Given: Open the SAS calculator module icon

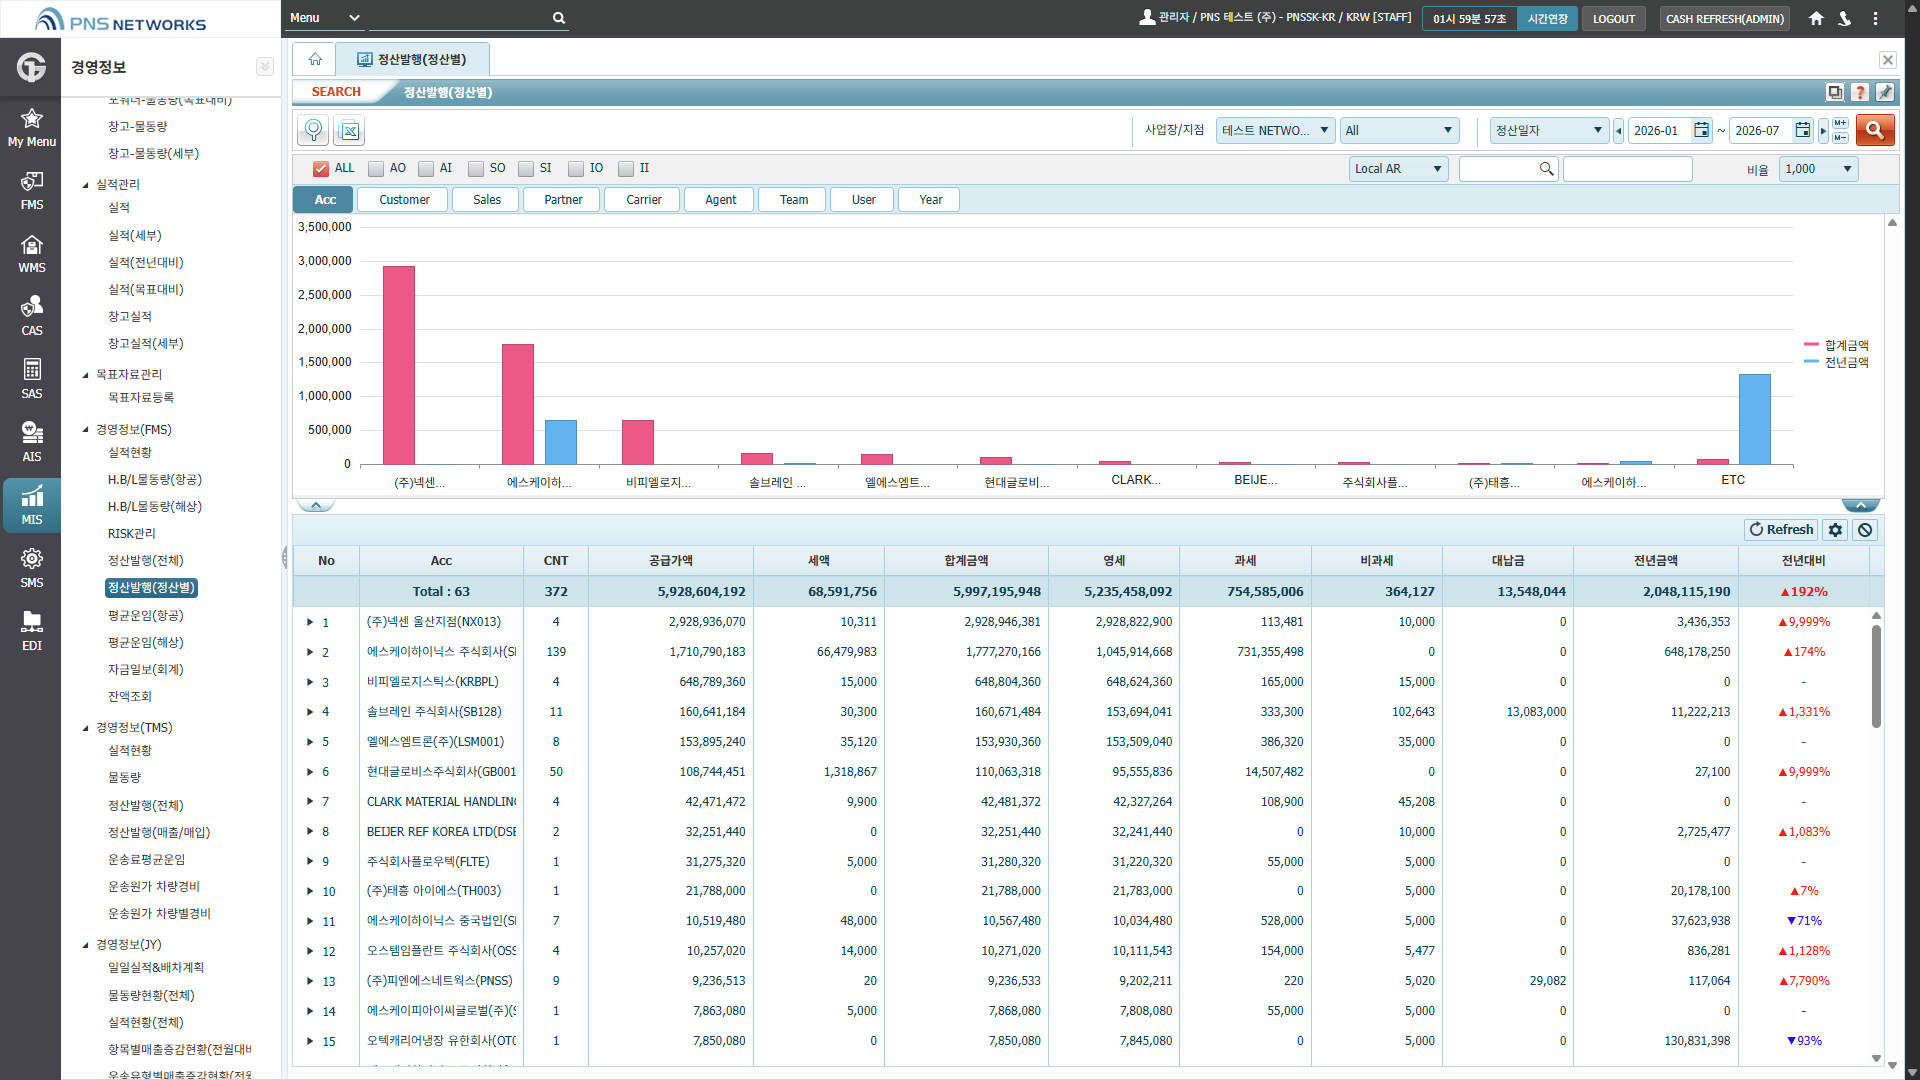Looking at the screenshot, I should pos(31,379).
